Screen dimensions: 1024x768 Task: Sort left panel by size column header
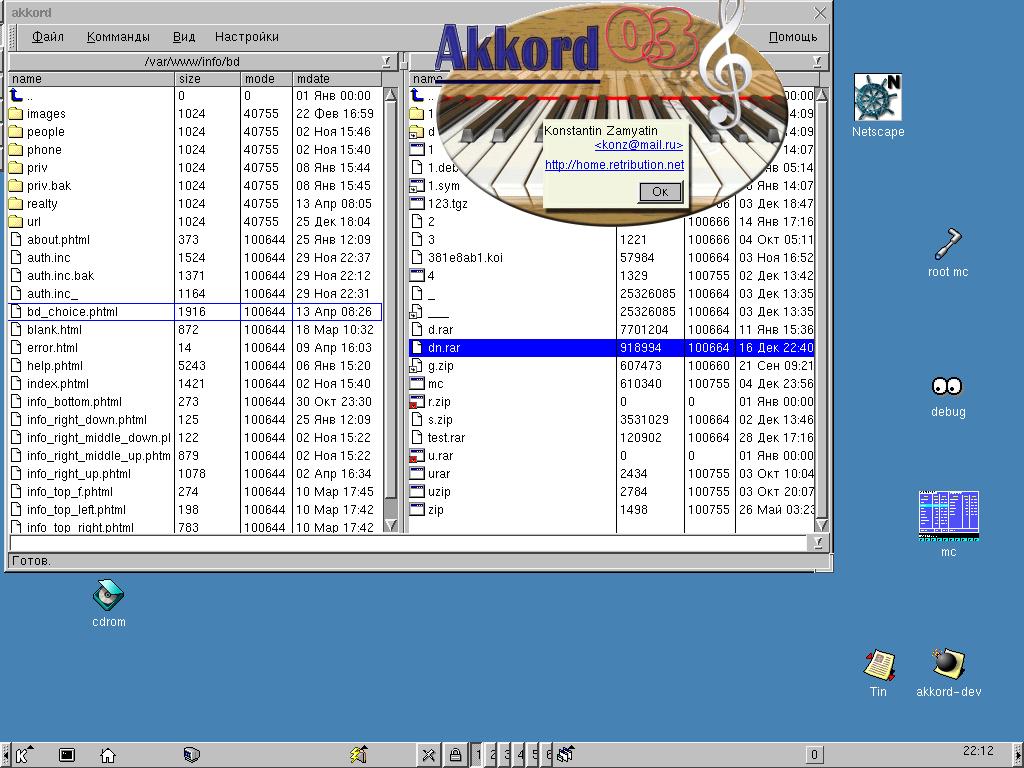[208, 78]
